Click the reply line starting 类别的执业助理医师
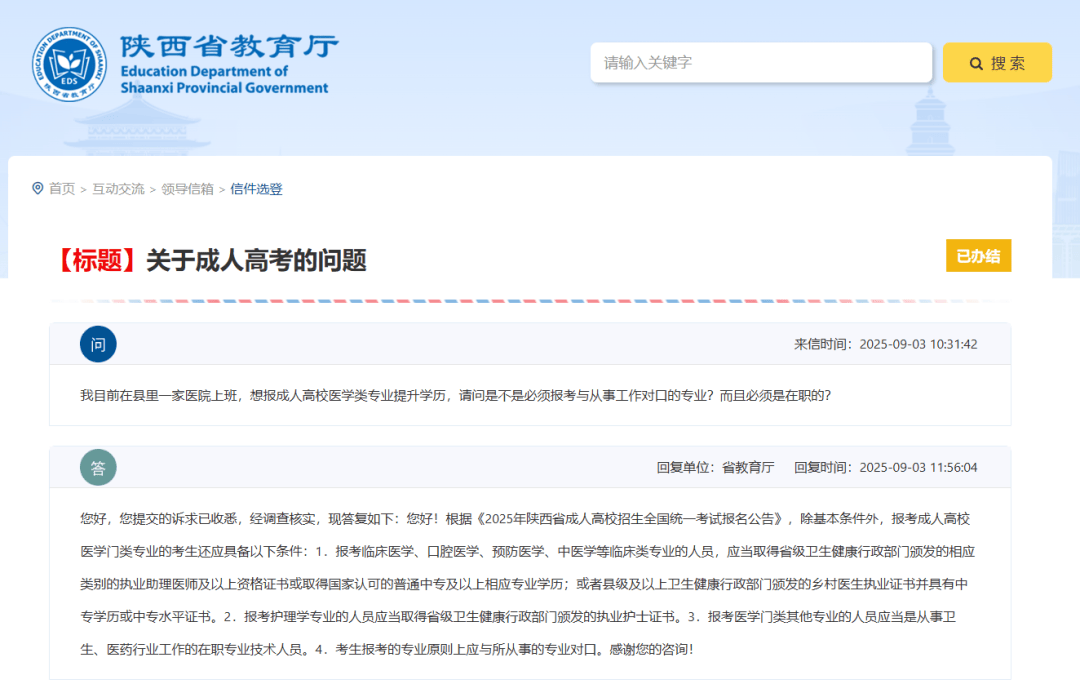The width and height of the screenshot is (1080, 693). click(524, 583)
